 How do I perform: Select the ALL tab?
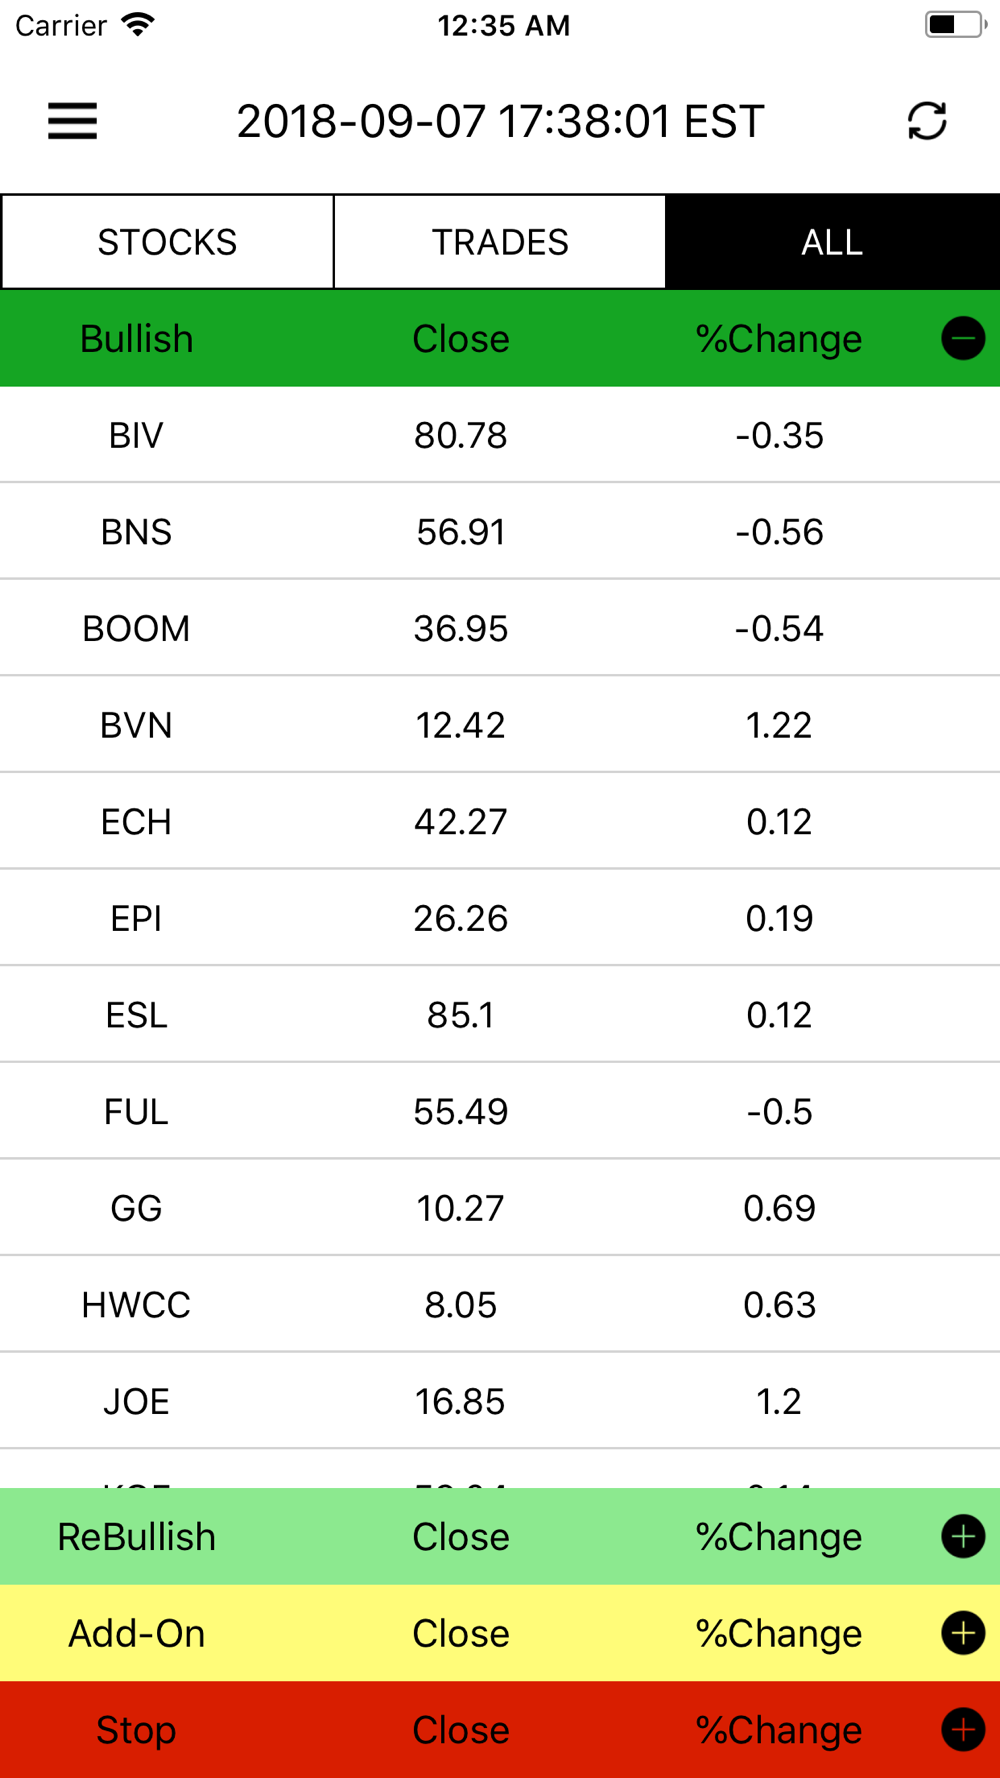[832, 242]
